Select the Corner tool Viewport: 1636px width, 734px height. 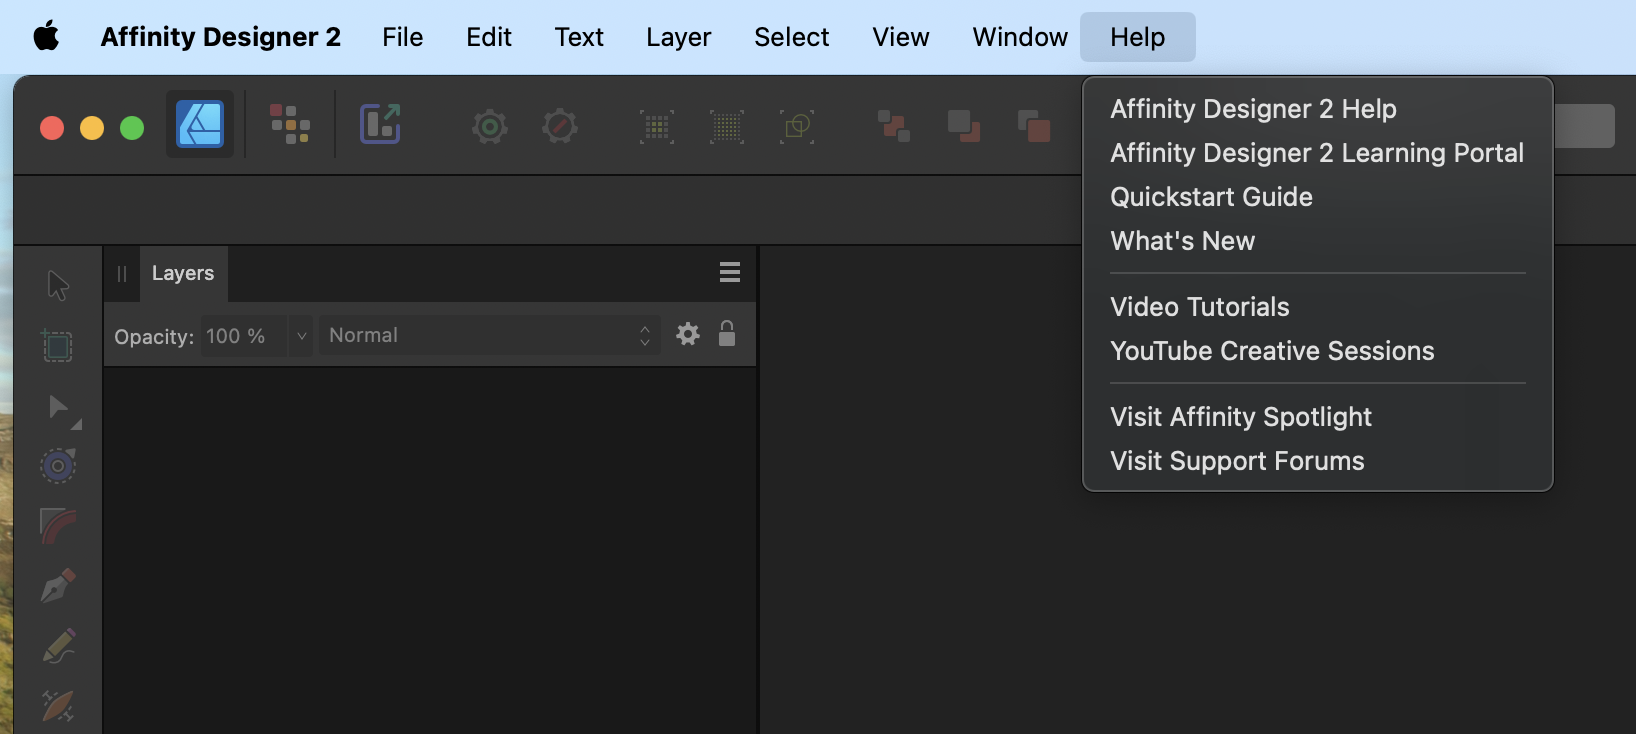(58, 526)
